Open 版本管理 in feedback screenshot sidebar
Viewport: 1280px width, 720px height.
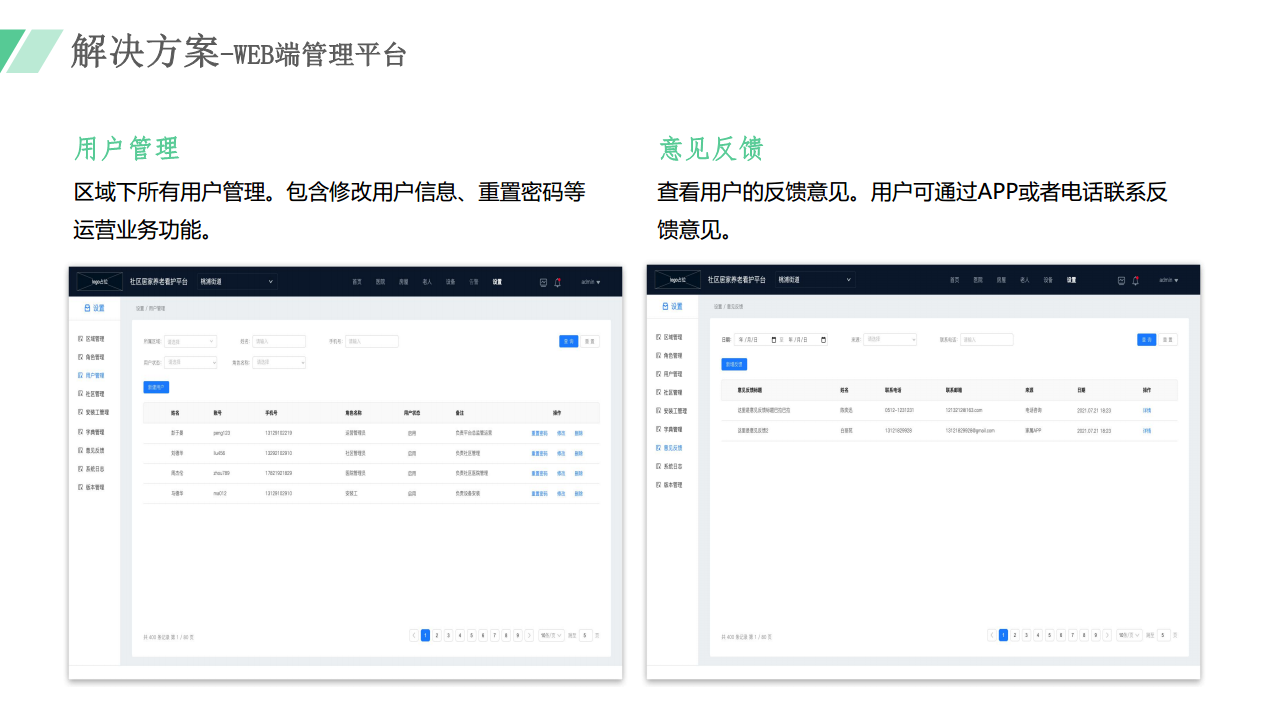pos(669,485)
